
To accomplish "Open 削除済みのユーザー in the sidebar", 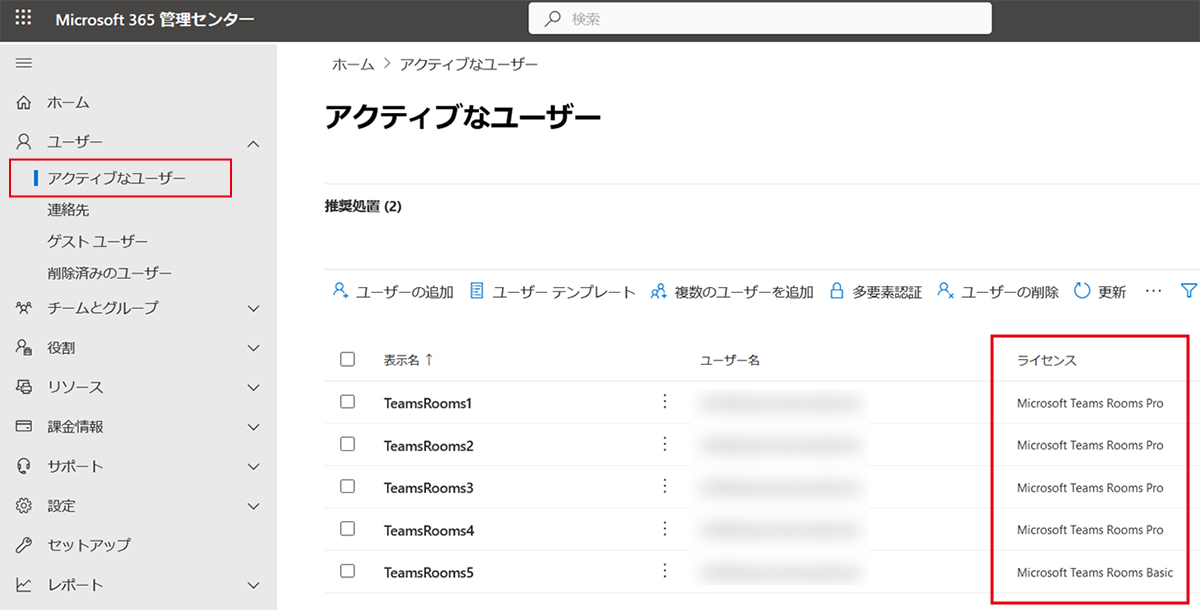I will 109,273.
